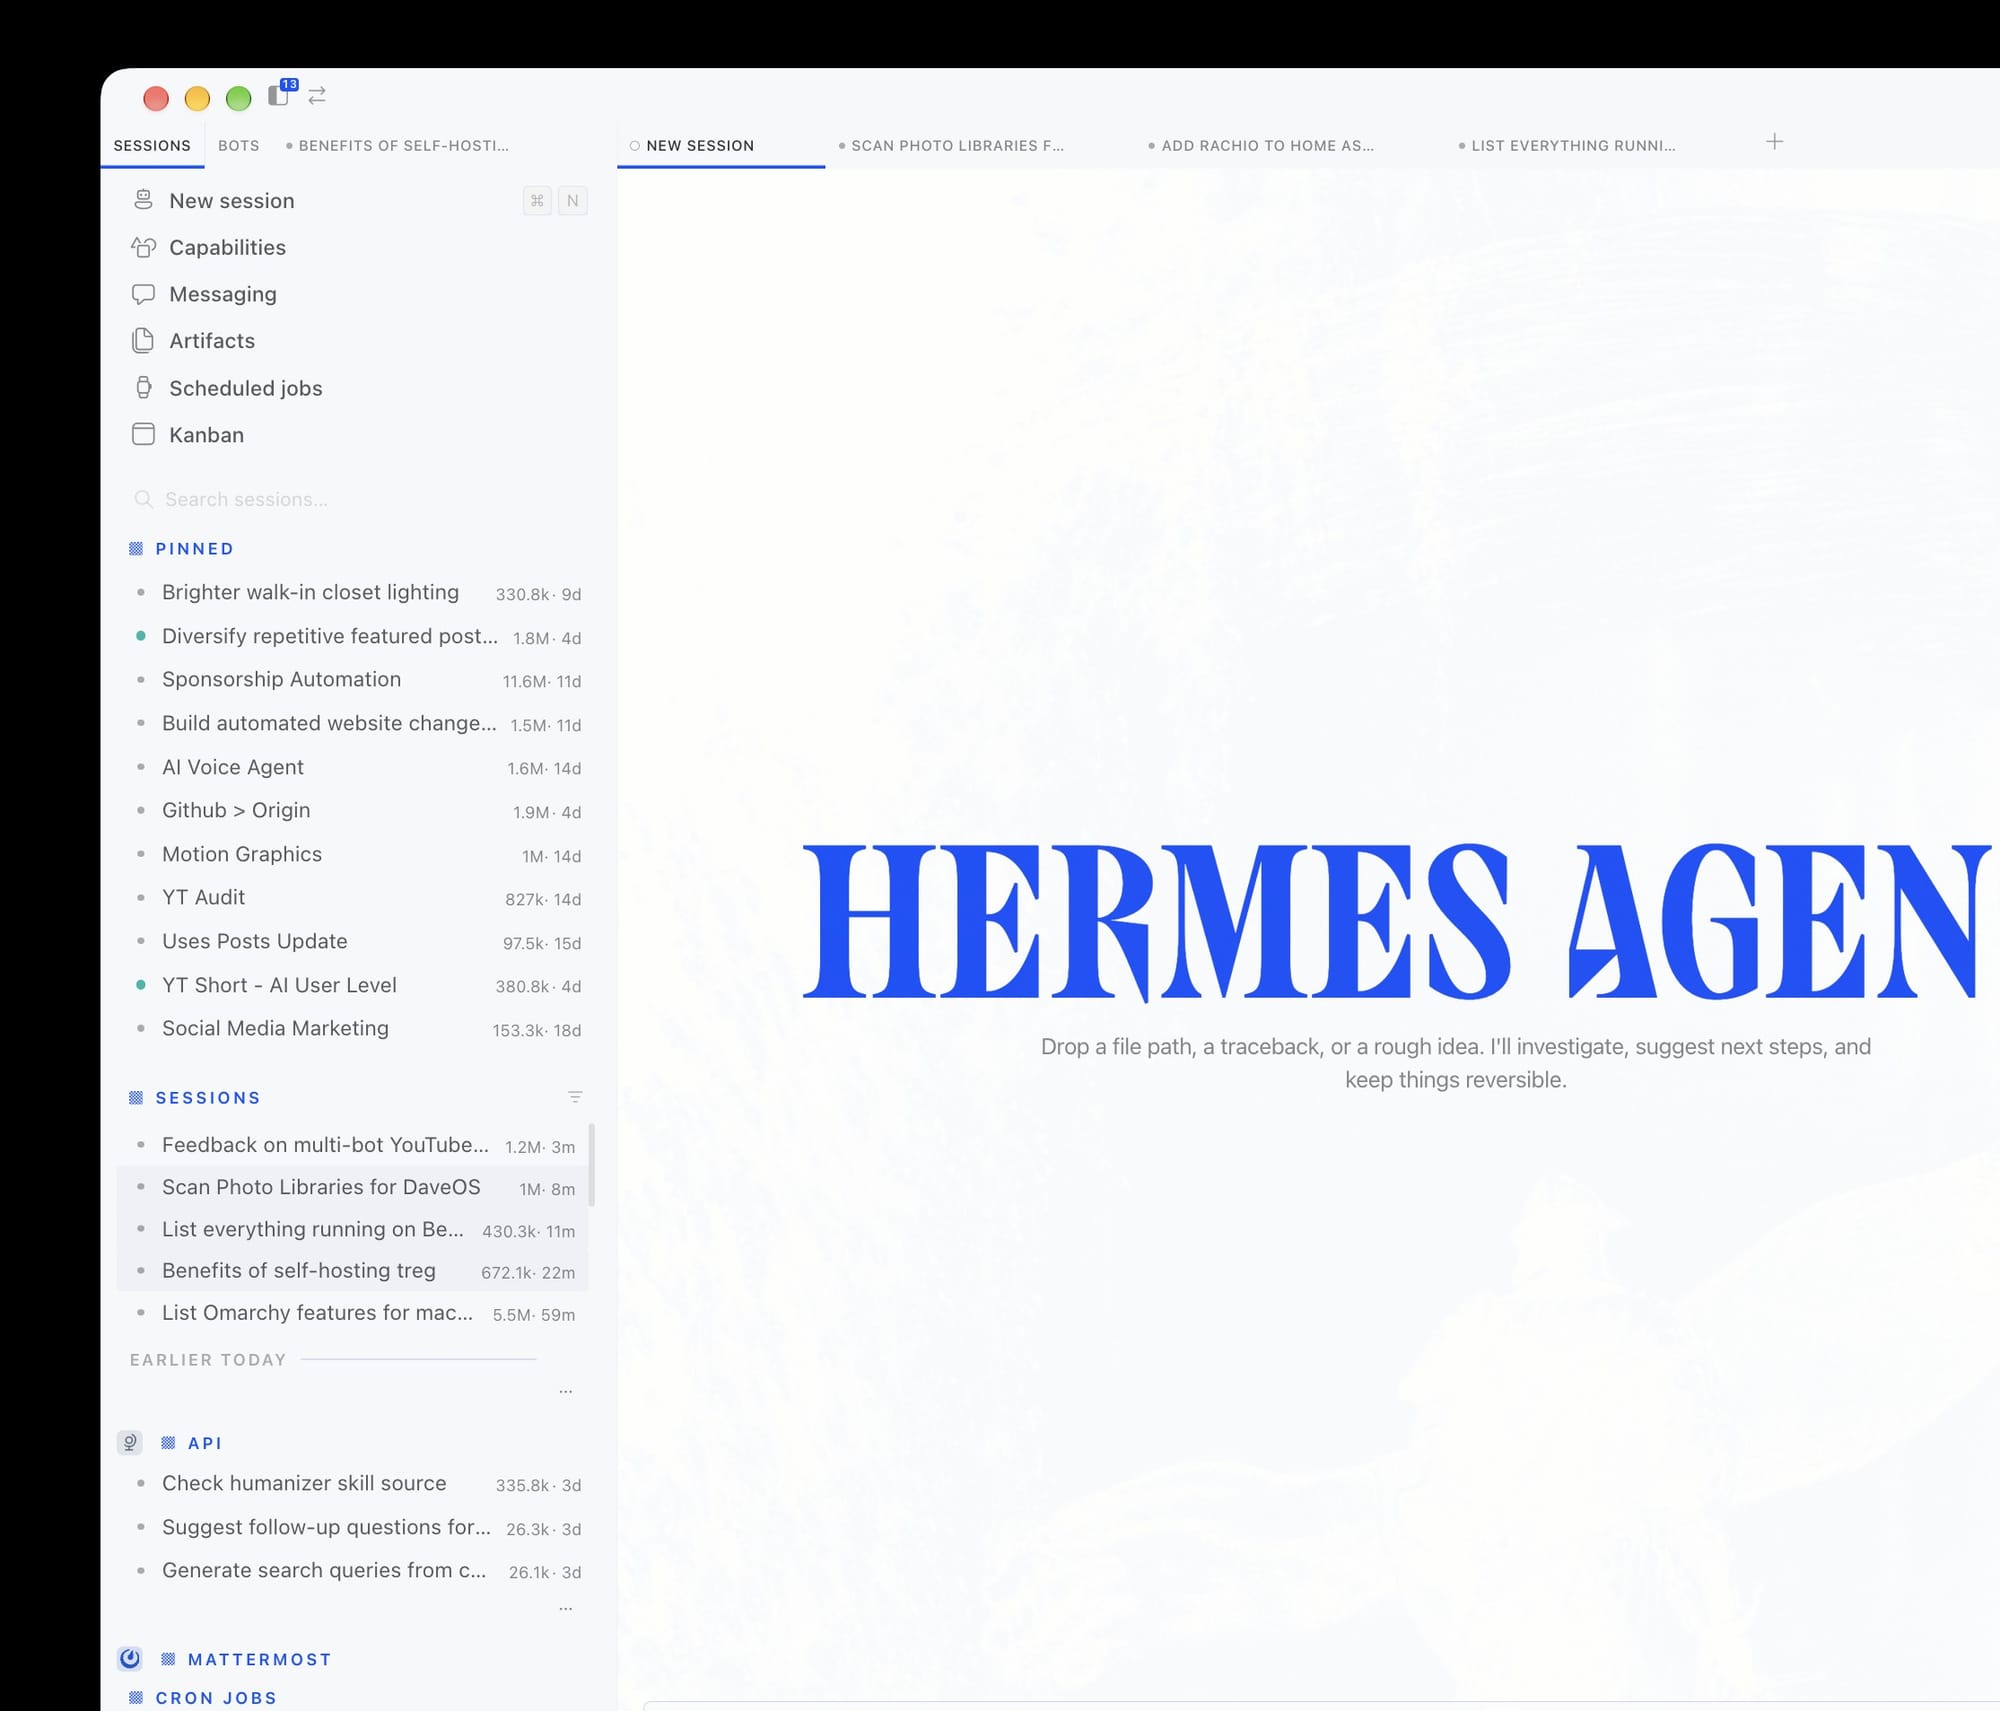Open the List Everything Runni… tab

pyautogui.click(x=1568, y=145)
